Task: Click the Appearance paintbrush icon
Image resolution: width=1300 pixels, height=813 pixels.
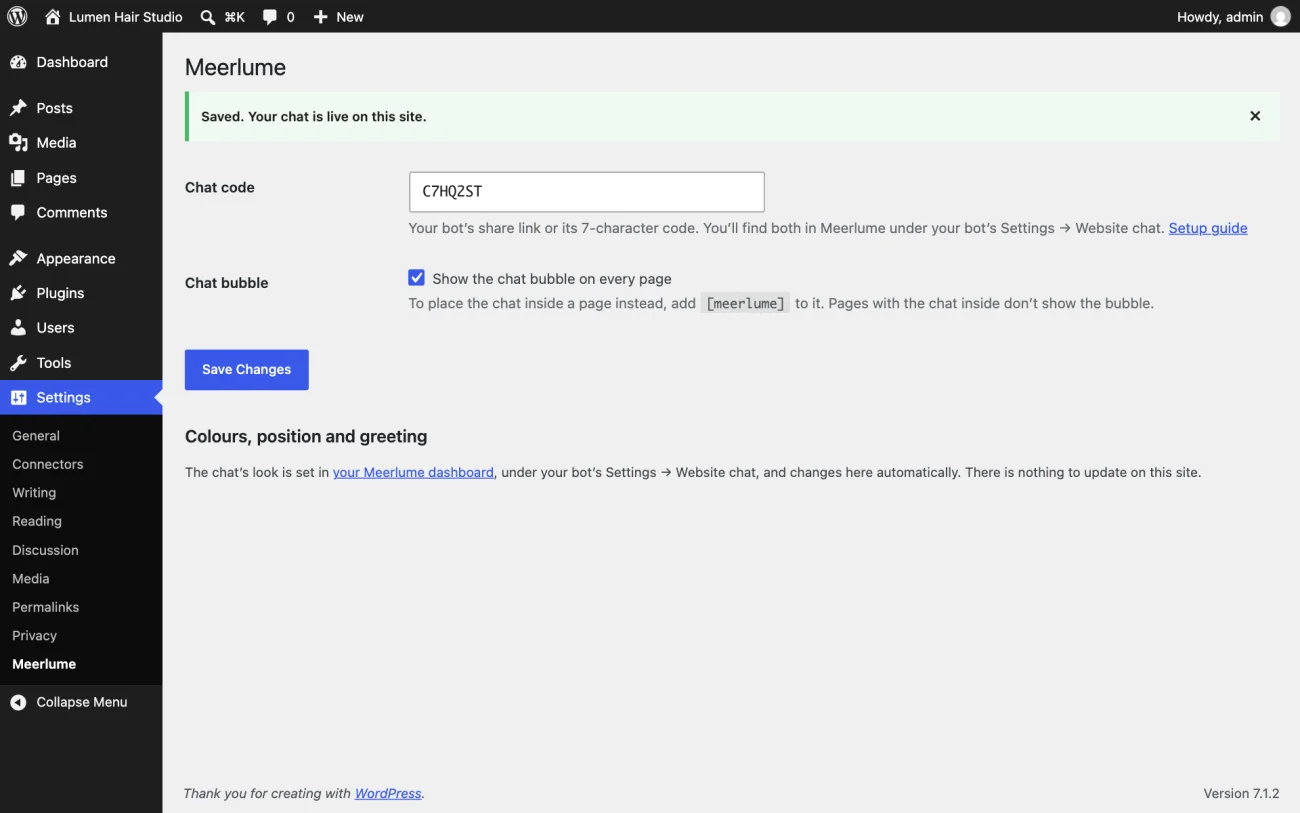Action: (18, 258)
